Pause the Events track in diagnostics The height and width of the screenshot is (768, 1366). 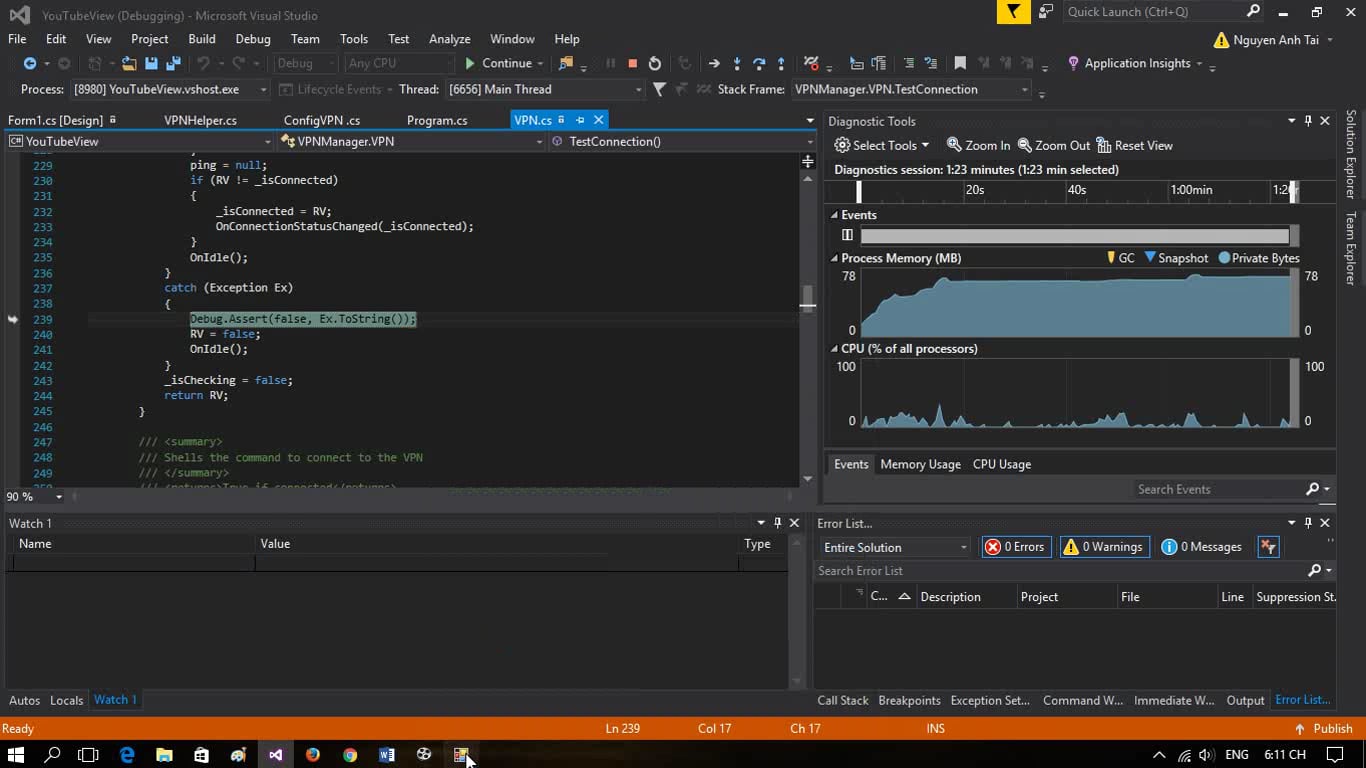(847, 235)
